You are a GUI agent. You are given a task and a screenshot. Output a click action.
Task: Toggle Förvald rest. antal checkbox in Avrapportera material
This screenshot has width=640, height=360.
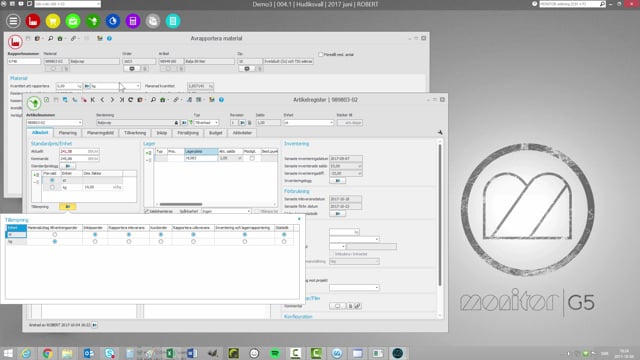click(x=321, y=54)
